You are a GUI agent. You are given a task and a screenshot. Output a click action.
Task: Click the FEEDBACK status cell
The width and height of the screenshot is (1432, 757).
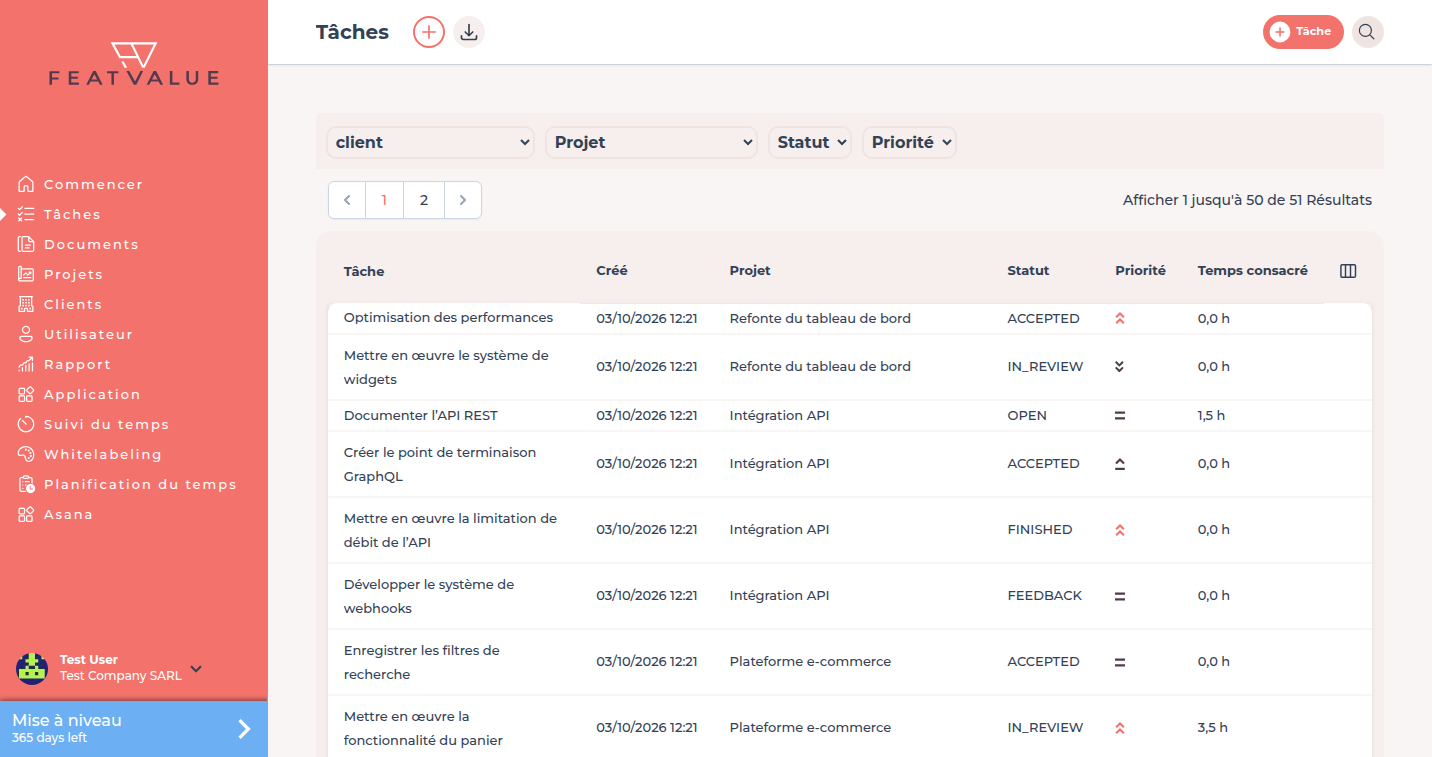coord(1045,596)
